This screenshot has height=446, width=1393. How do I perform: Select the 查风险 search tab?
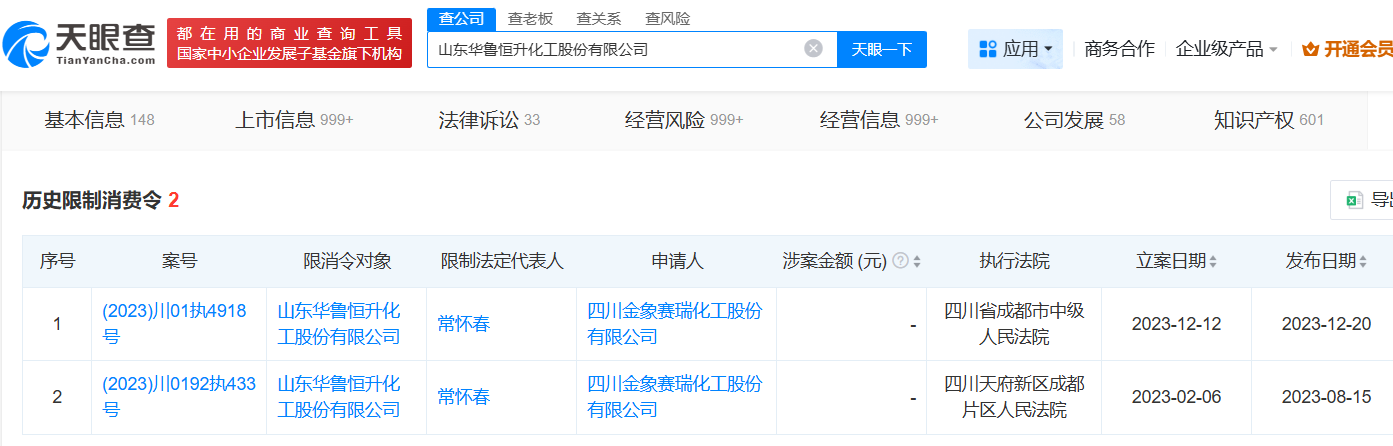[x=667, y=18]
